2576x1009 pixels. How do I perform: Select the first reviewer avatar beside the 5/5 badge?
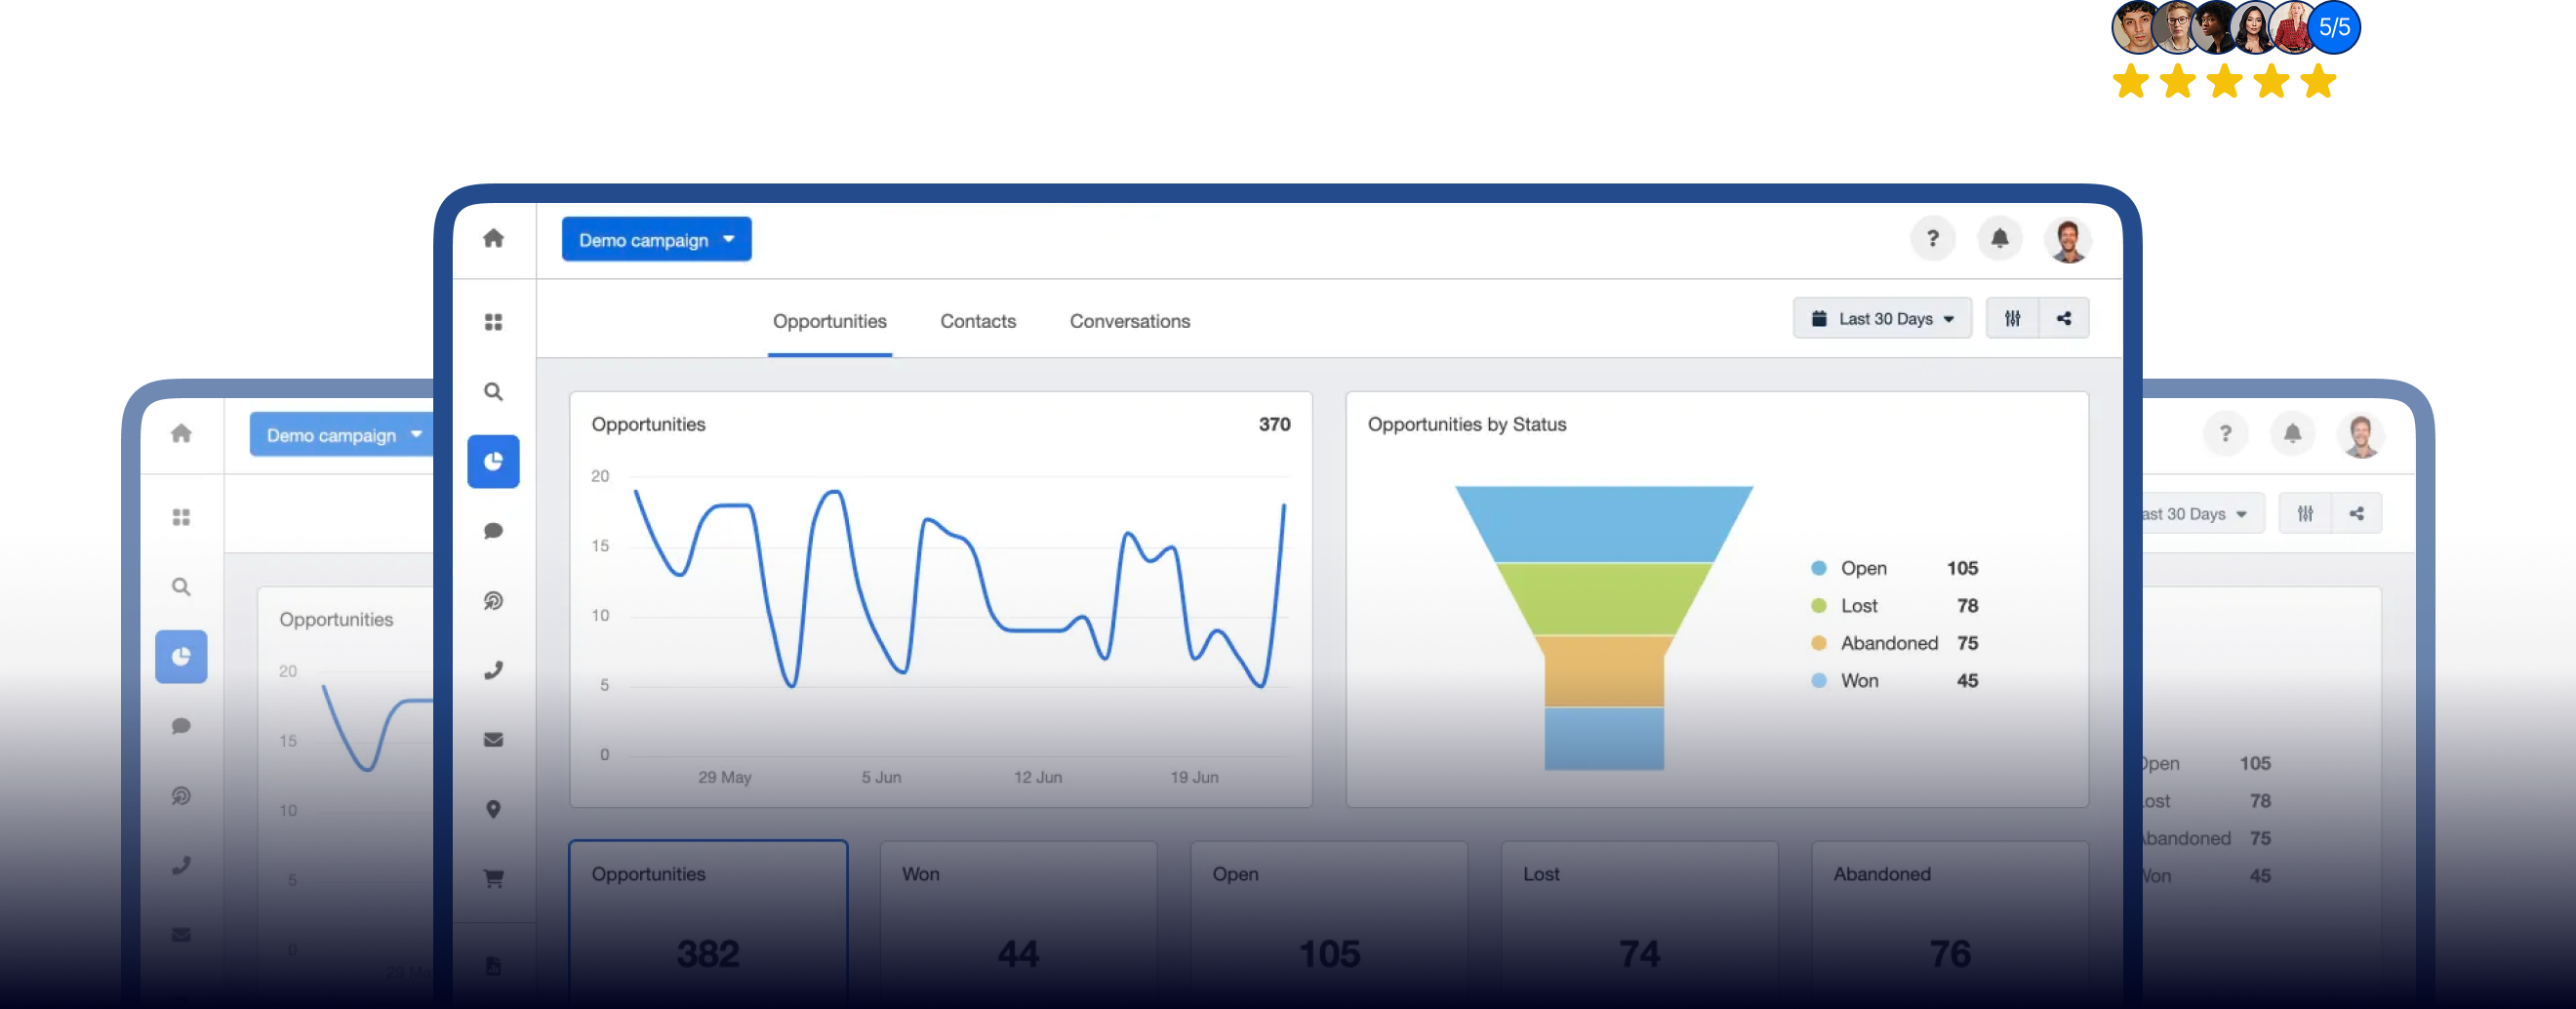tap(2134, 27)
